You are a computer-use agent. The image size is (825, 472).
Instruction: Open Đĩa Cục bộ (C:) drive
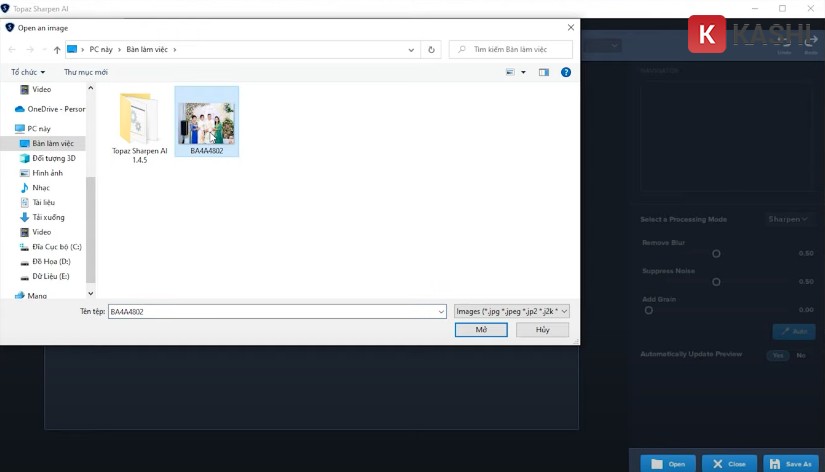pyautogui.click(x=55, y=246)
